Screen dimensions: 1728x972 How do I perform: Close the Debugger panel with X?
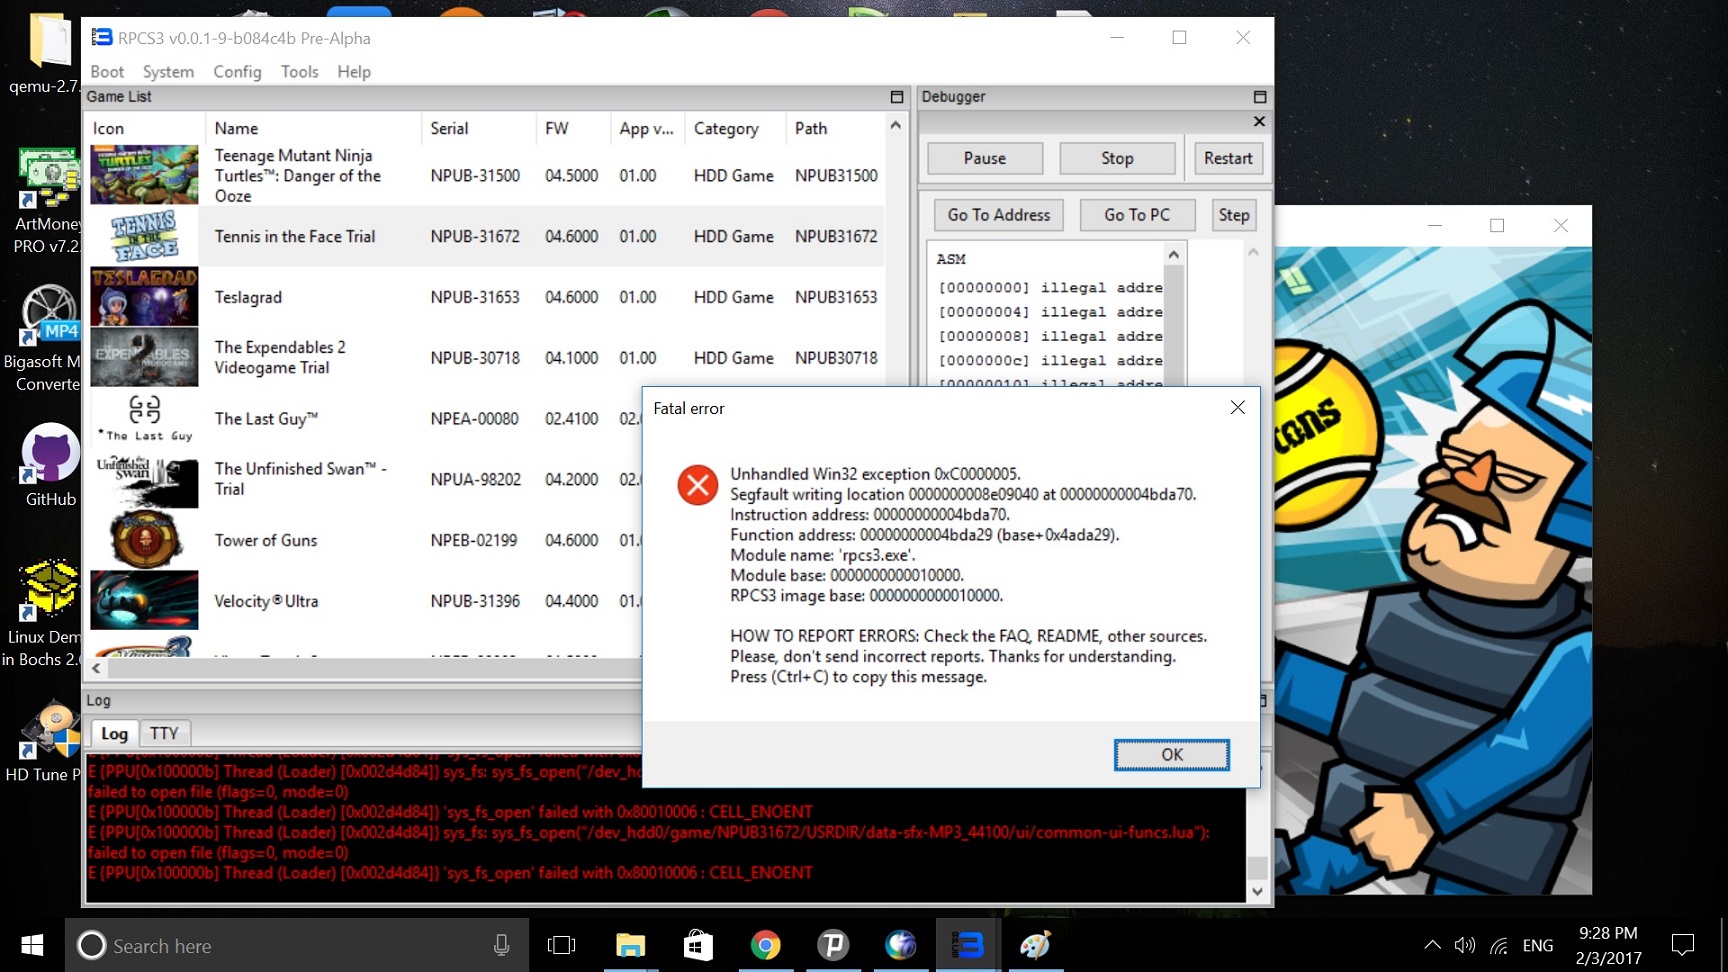point(1259,121)
